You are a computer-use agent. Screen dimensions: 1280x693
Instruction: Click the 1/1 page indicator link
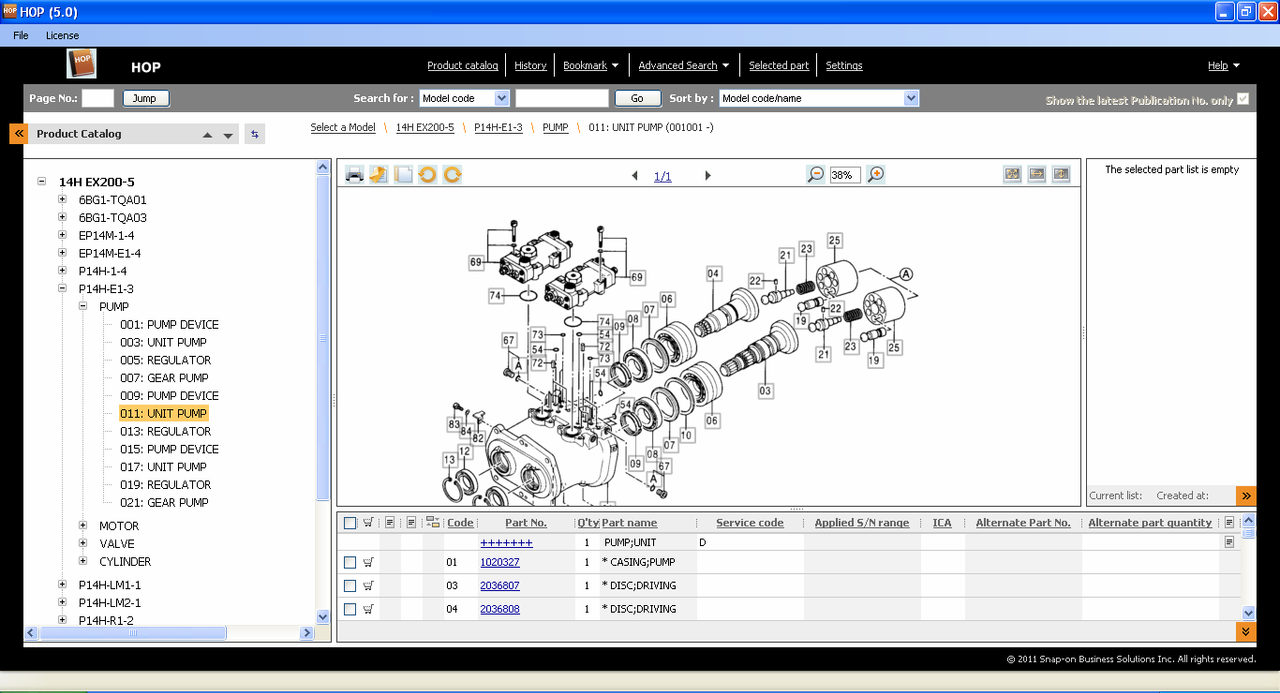663,176
